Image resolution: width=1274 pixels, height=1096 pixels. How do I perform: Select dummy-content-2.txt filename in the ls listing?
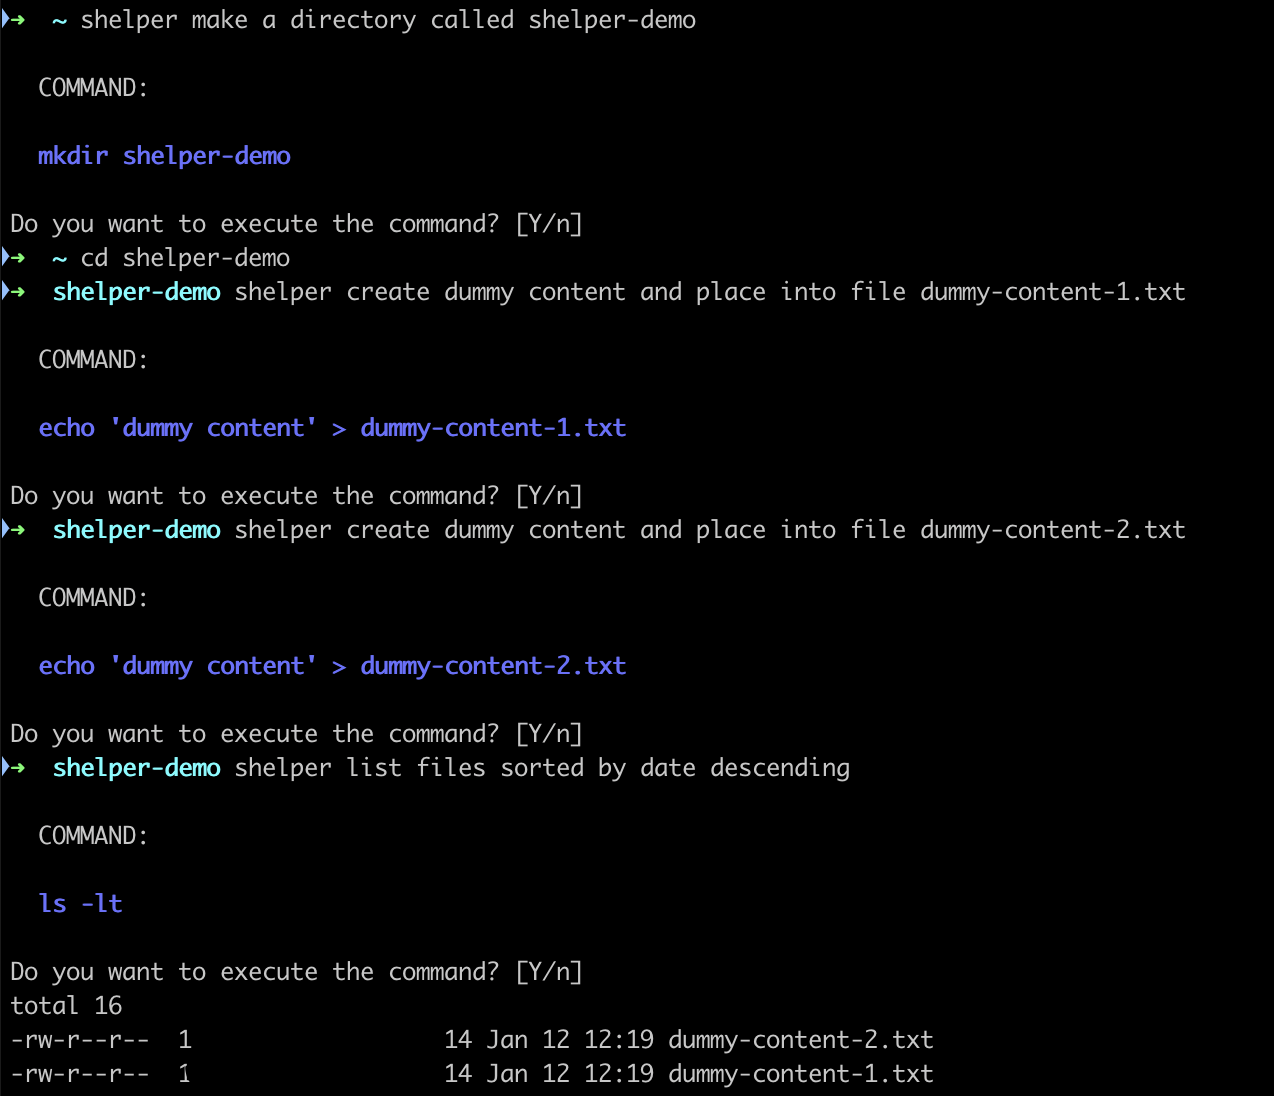pos(801,1040)
